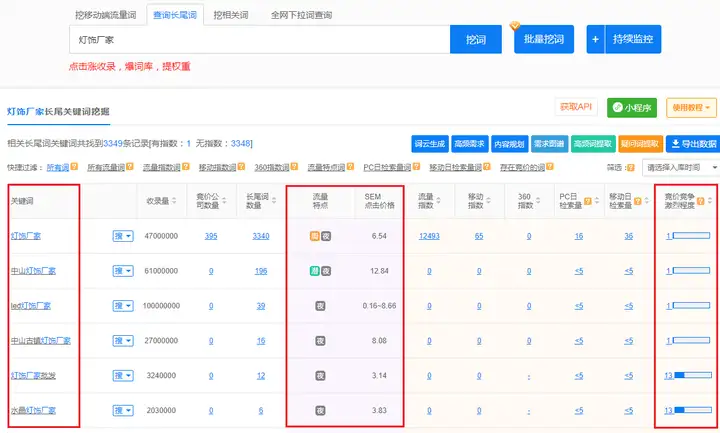Click the crown badge above 批量挖词
Screen dimensions: 720x433
pos(515,26)
